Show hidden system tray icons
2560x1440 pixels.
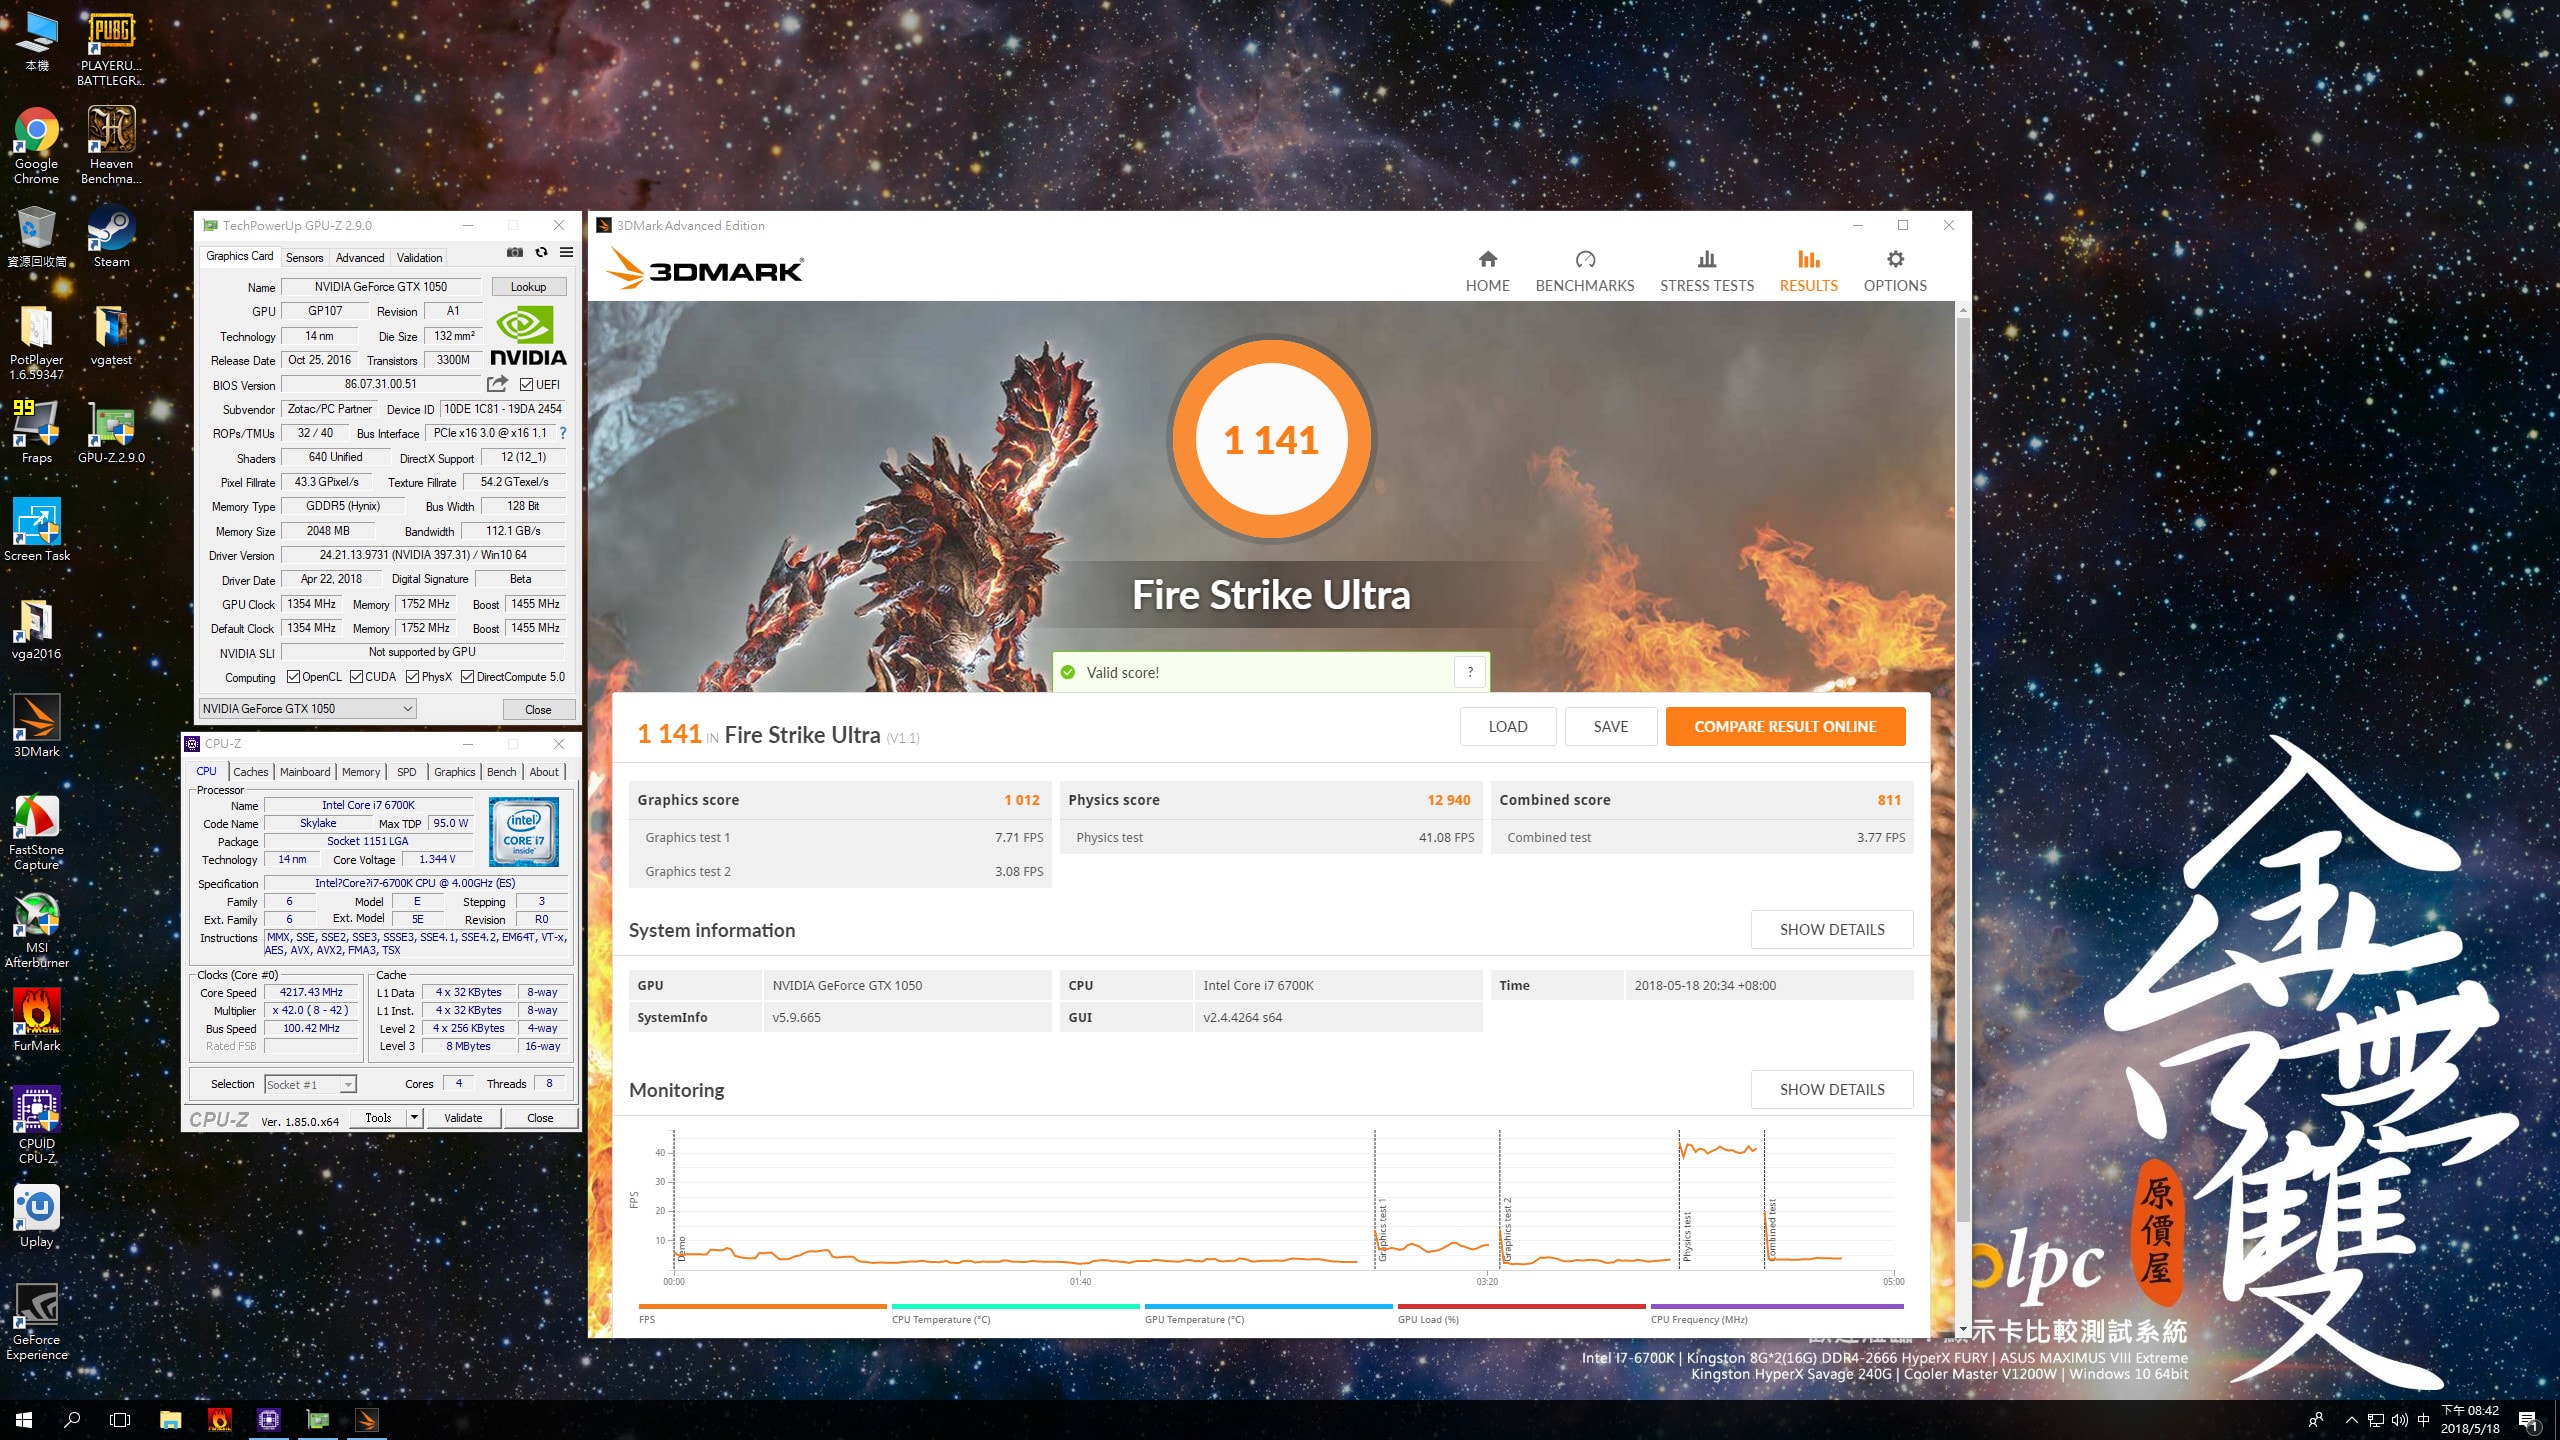[x=2352, y=1420]
